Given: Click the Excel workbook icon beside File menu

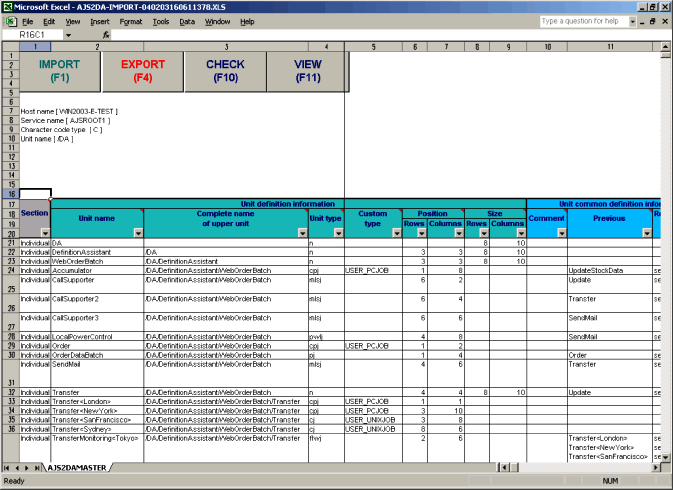Looking at the screenshot, I should pos(9,21).
